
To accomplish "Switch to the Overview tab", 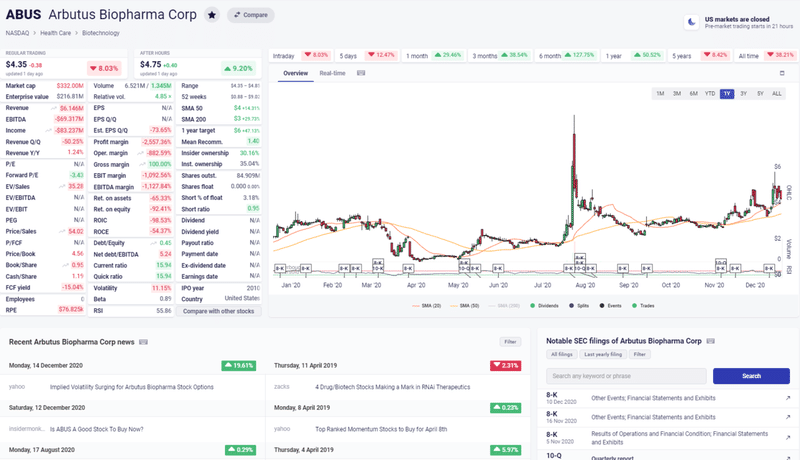I will pos(295,73).
